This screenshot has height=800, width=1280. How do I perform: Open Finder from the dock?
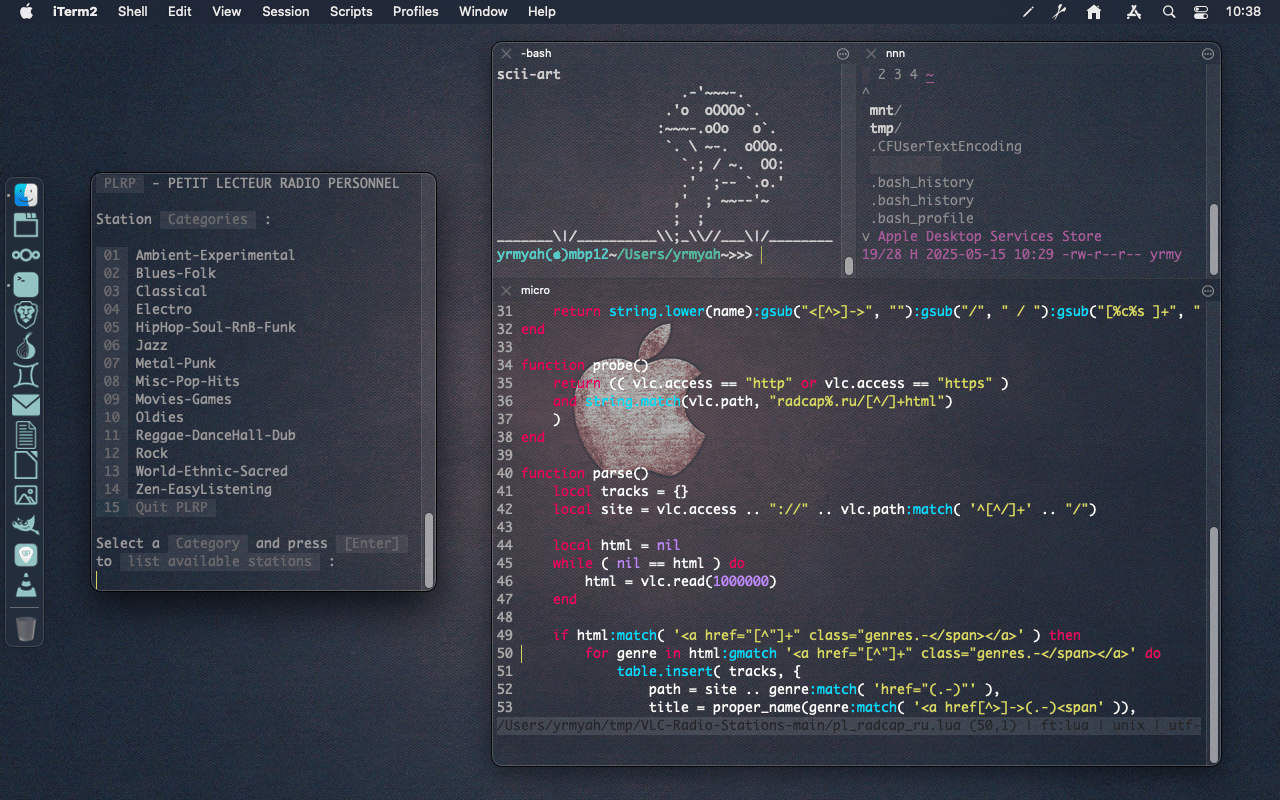(x=26, y=195)
